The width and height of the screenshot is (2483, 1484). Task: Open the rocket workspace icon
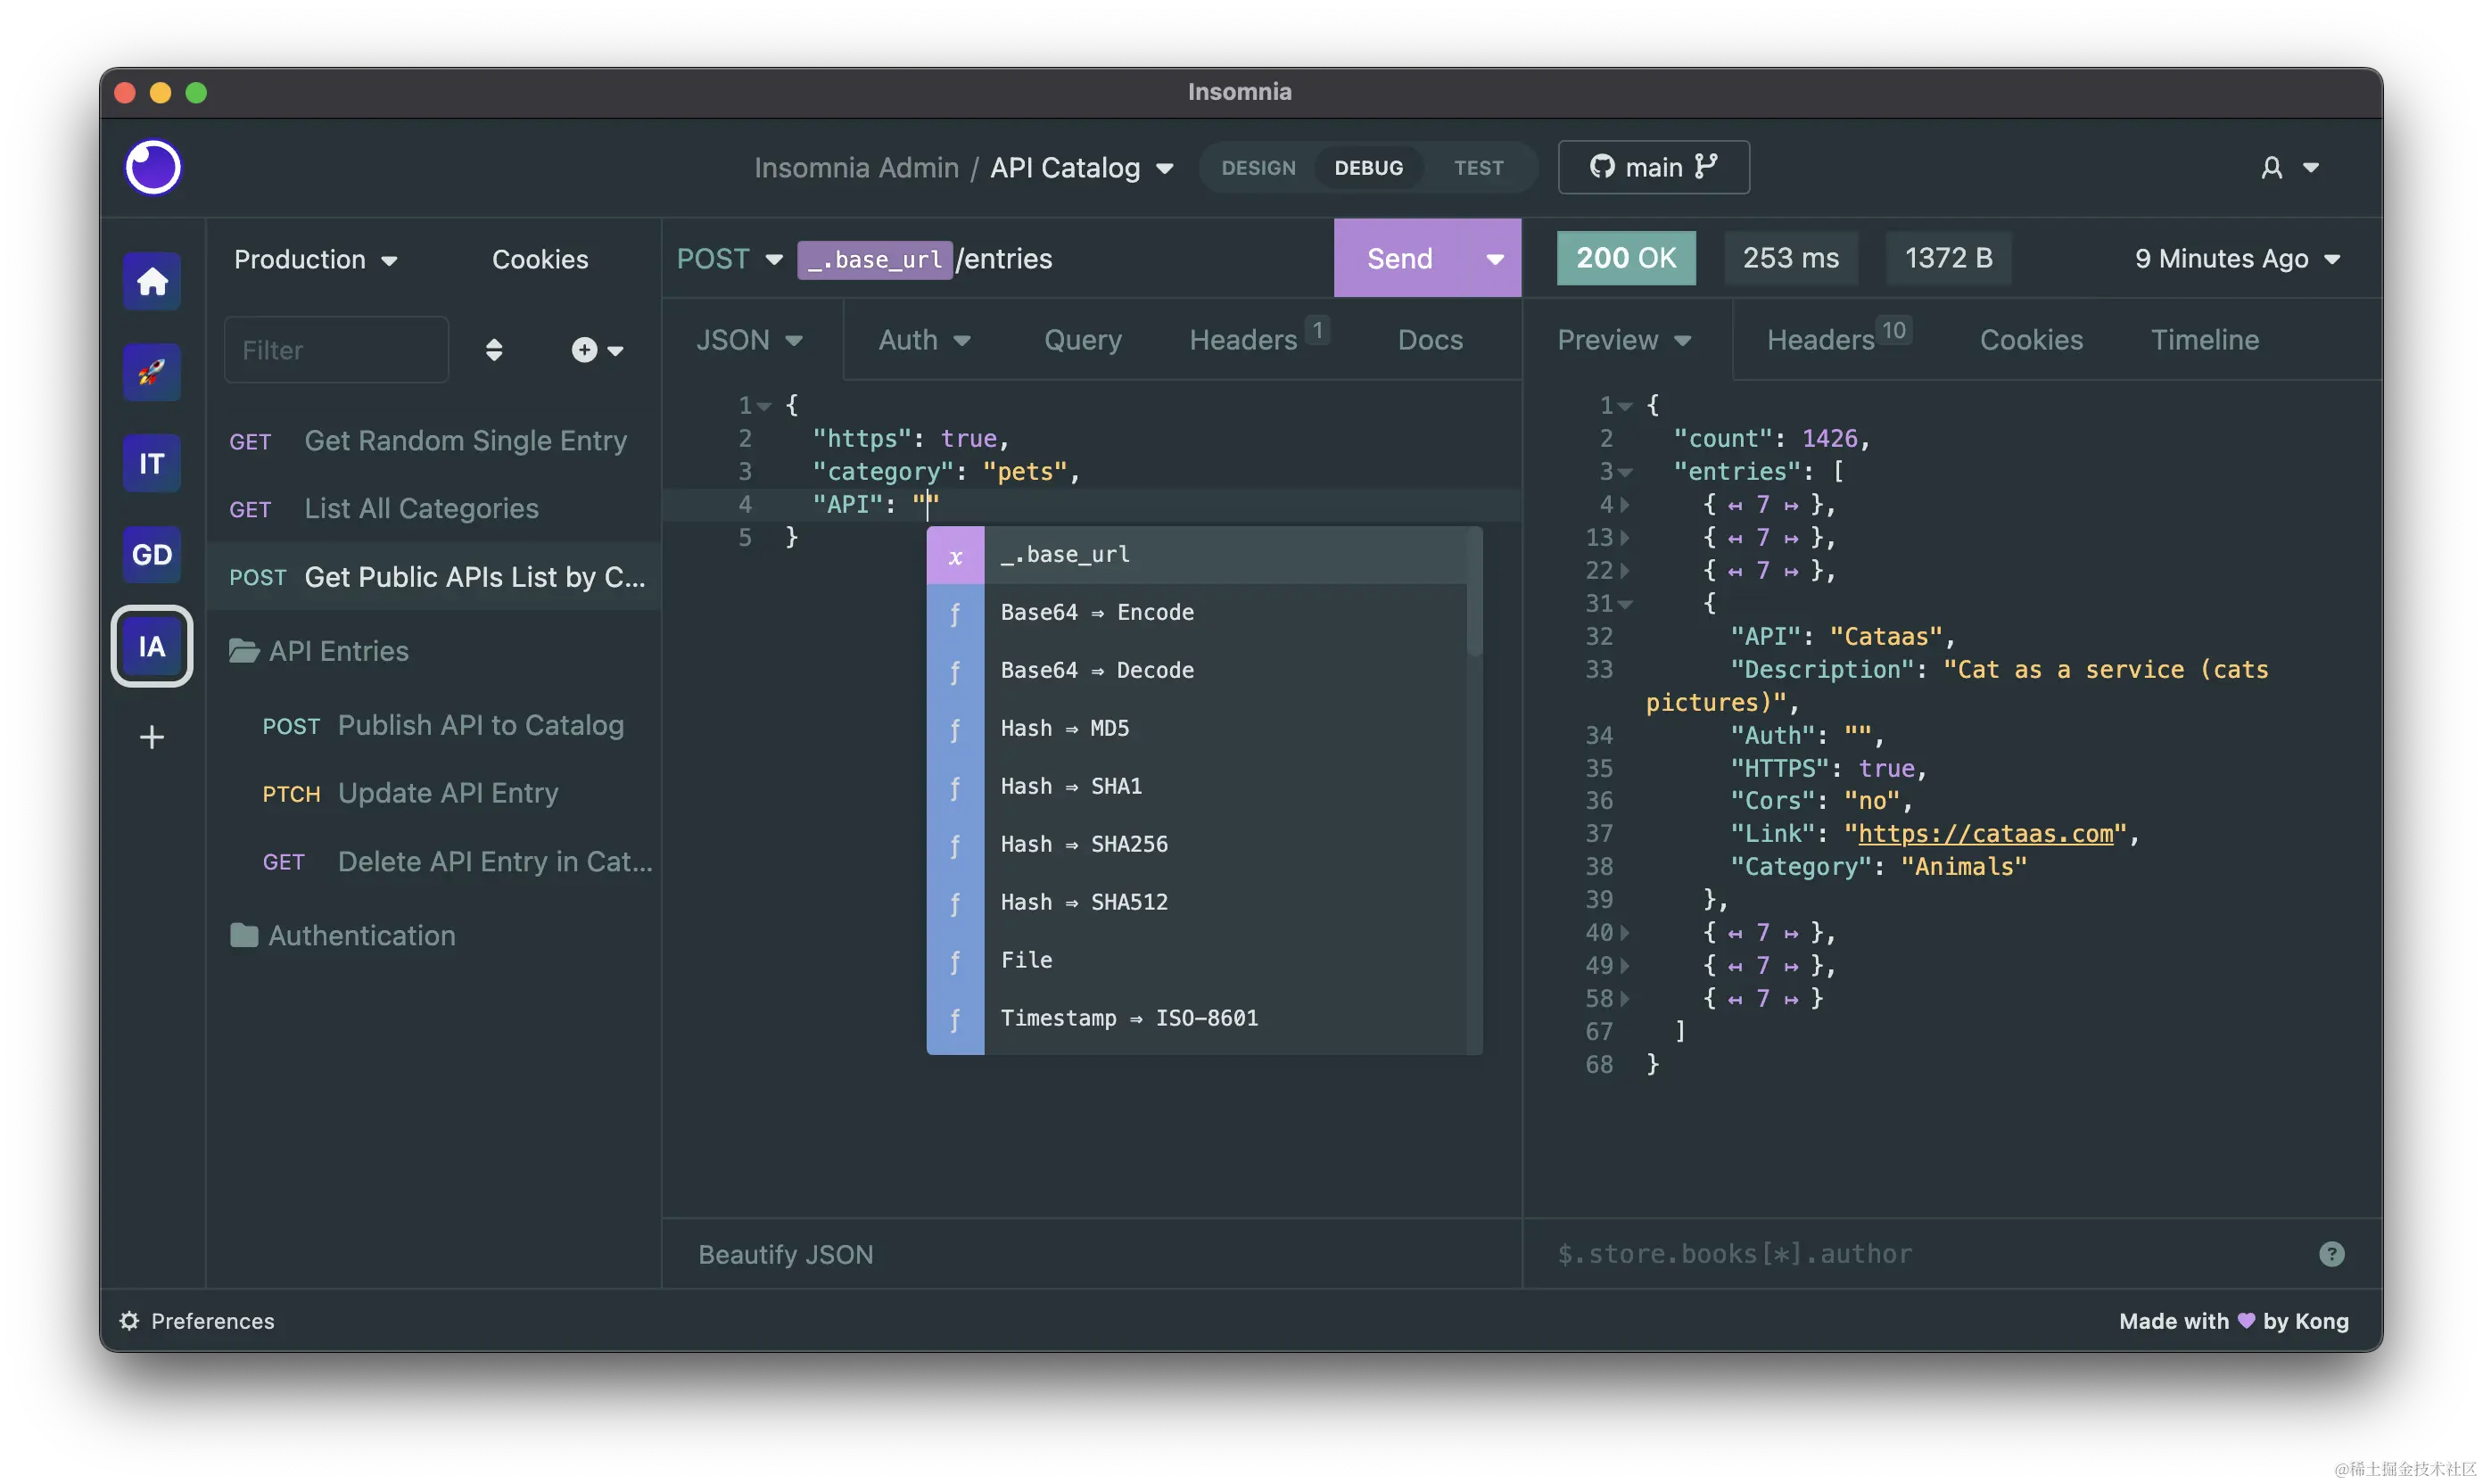(x=152, y=372)
